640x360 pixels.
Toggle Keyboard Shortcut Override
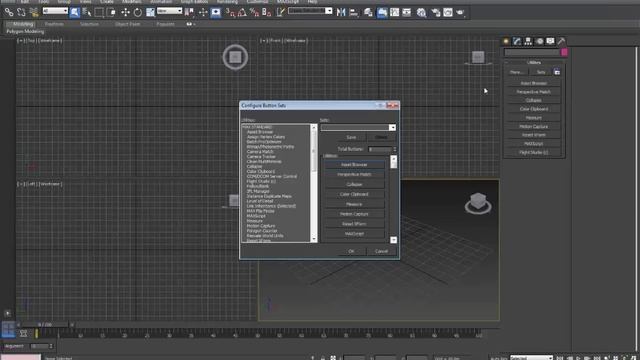216,12
